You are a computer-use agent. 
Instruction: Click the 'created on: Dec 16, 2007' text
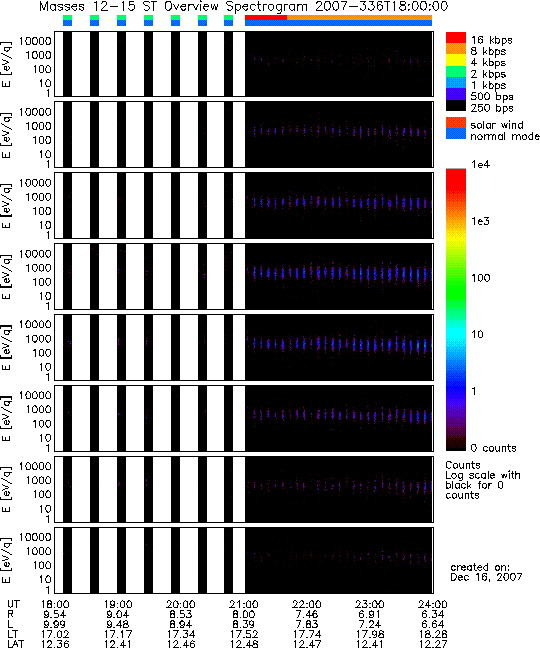[x=486, y=572]
